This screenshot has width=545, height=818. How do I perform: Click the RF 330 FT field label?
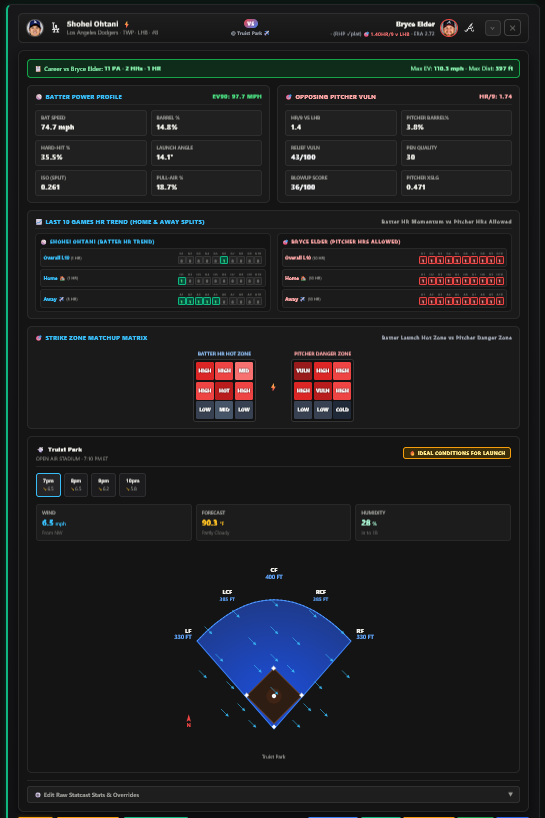click(365, 634)
